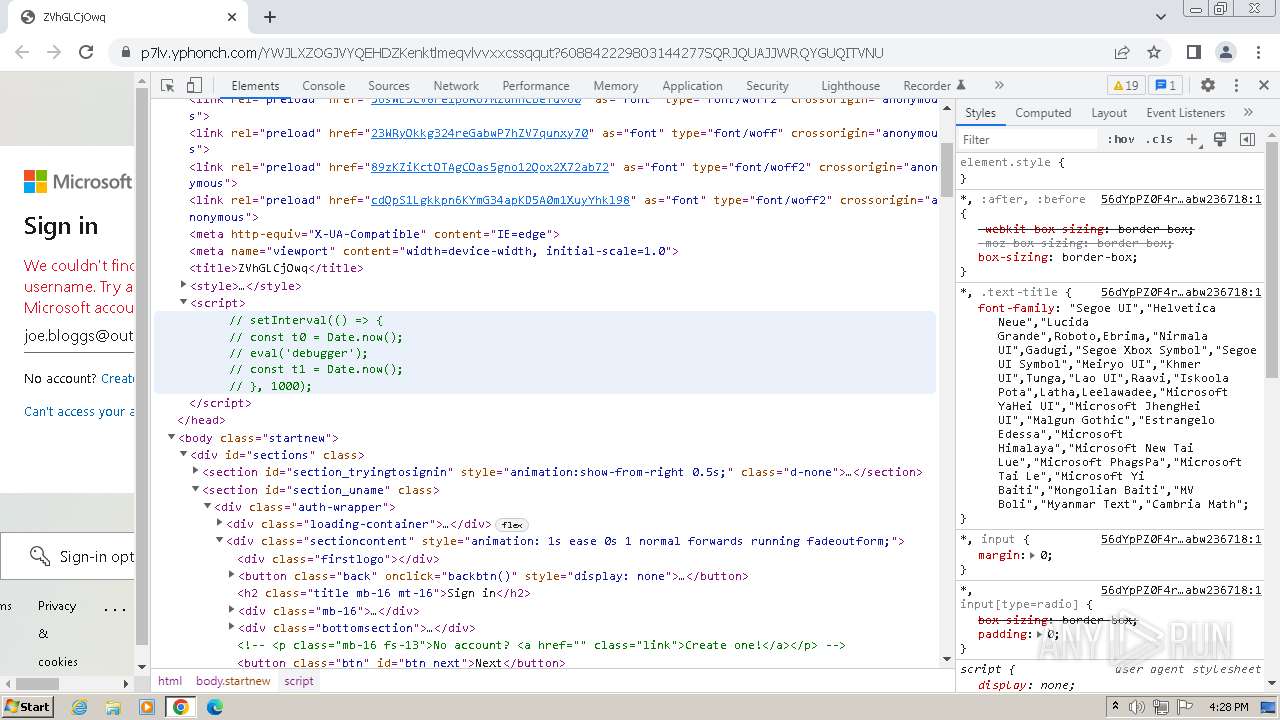
Task: Select the html breadcrumb item
Action: [x=170, y=681]
